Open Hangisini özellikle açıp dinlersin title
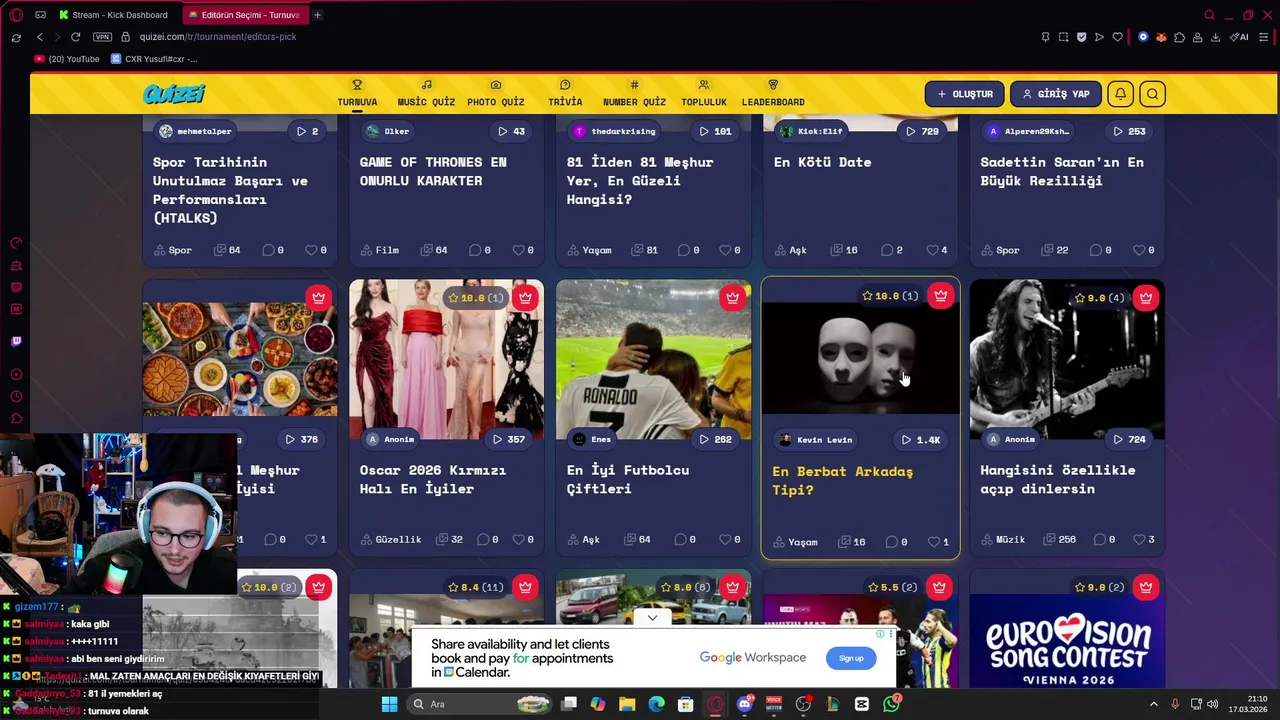The width and height of the screenshot is (1280, 720). point(1058,479)
